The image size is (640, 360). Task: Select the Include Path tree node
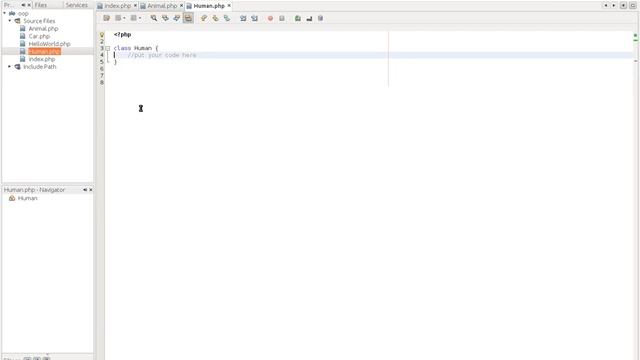click(x=40, y=67)
